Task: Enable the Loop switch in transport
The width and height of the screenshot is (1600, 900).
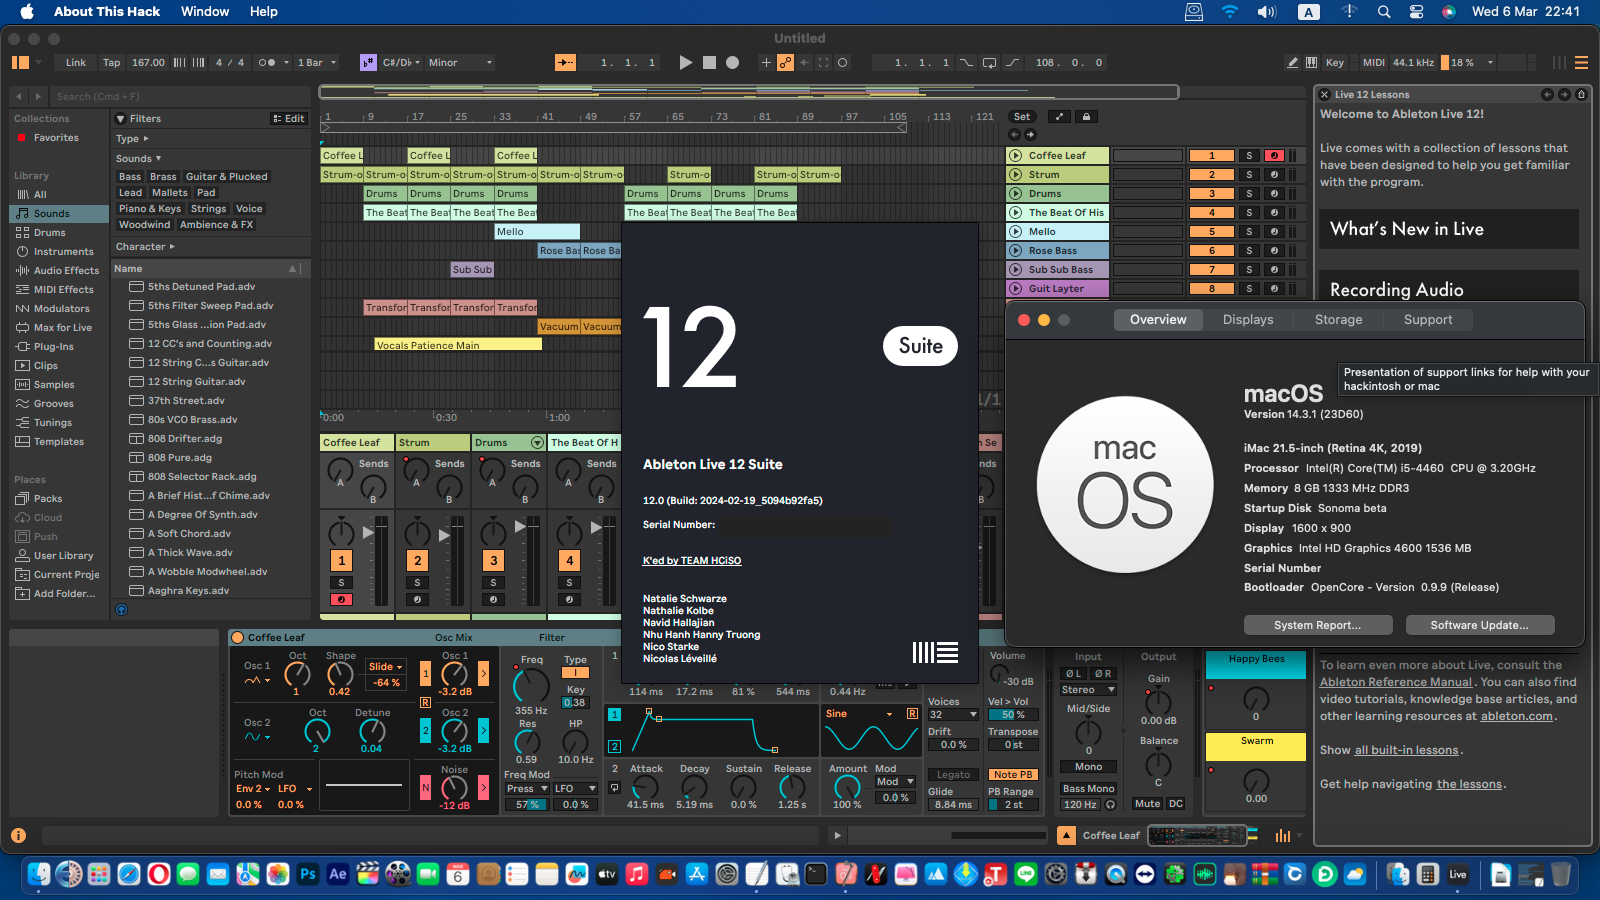Action: pyautogui.click(x=989, y=62)
